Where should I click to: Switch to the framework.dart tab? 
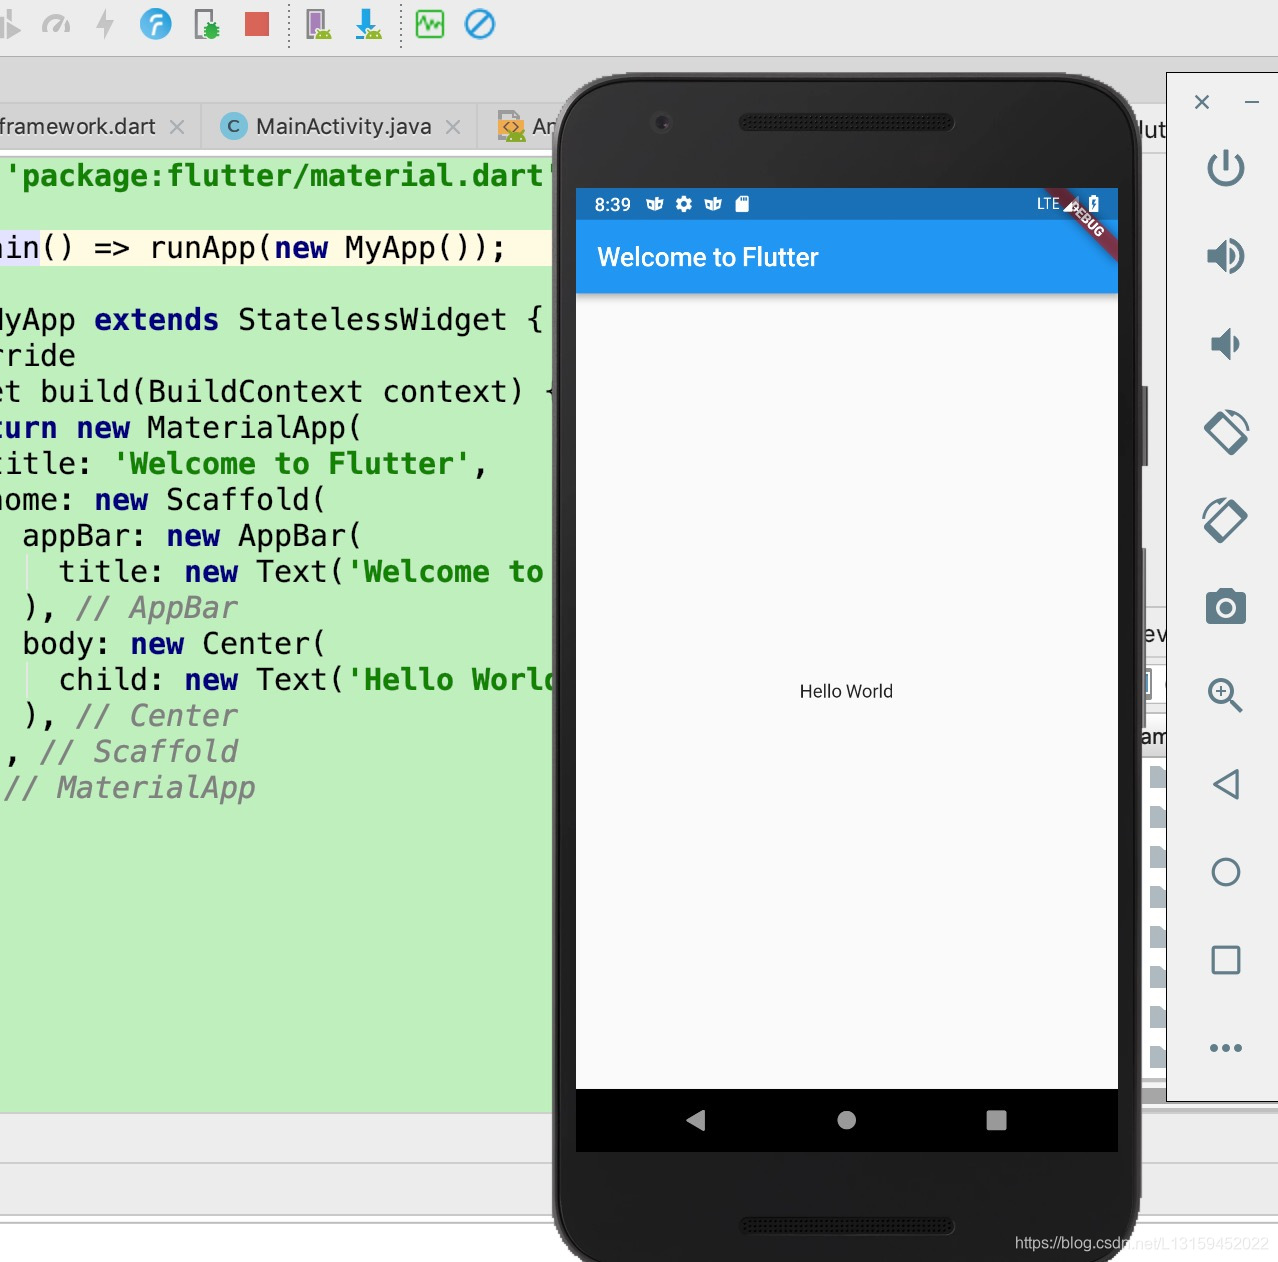(x=78, y=127)
